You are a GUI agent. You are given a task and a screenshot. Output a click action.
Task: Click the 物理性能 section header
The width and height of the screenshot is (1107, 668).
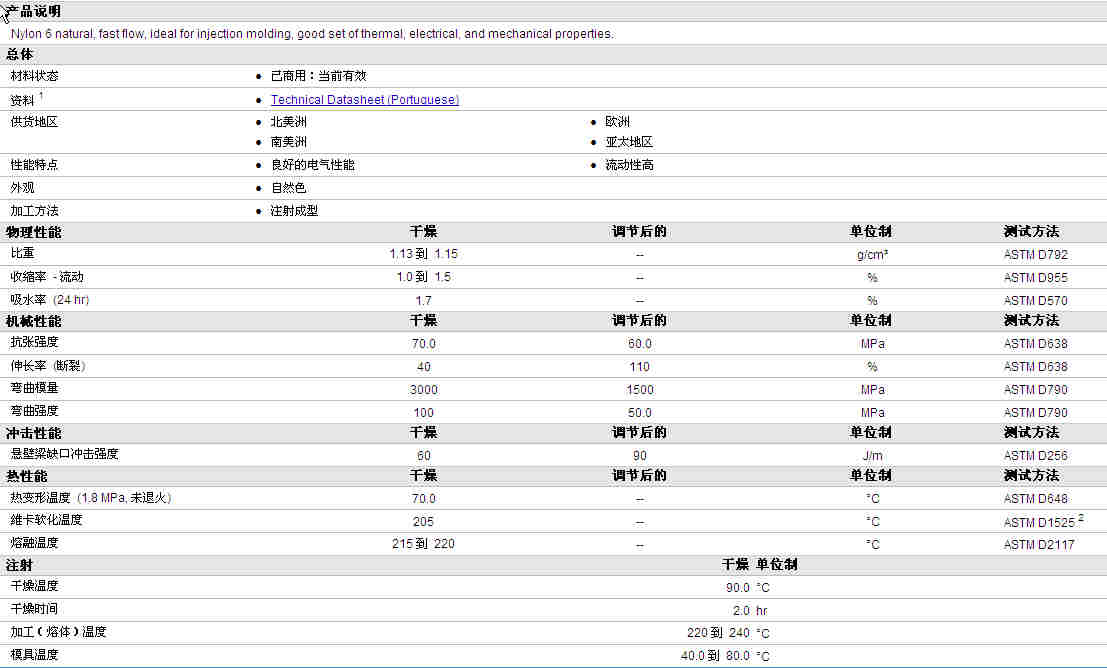click(x=33, y=232)
